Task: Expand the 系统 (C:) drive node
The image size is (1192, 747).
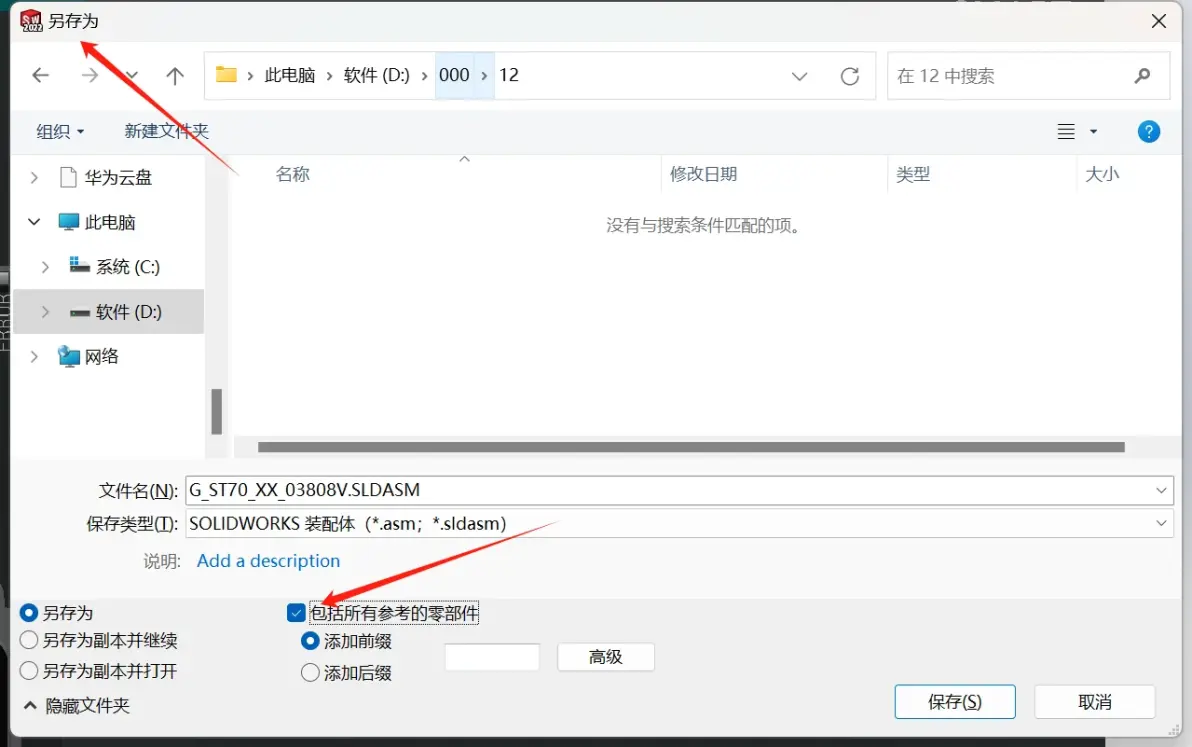Action: [x=46, y=267]
